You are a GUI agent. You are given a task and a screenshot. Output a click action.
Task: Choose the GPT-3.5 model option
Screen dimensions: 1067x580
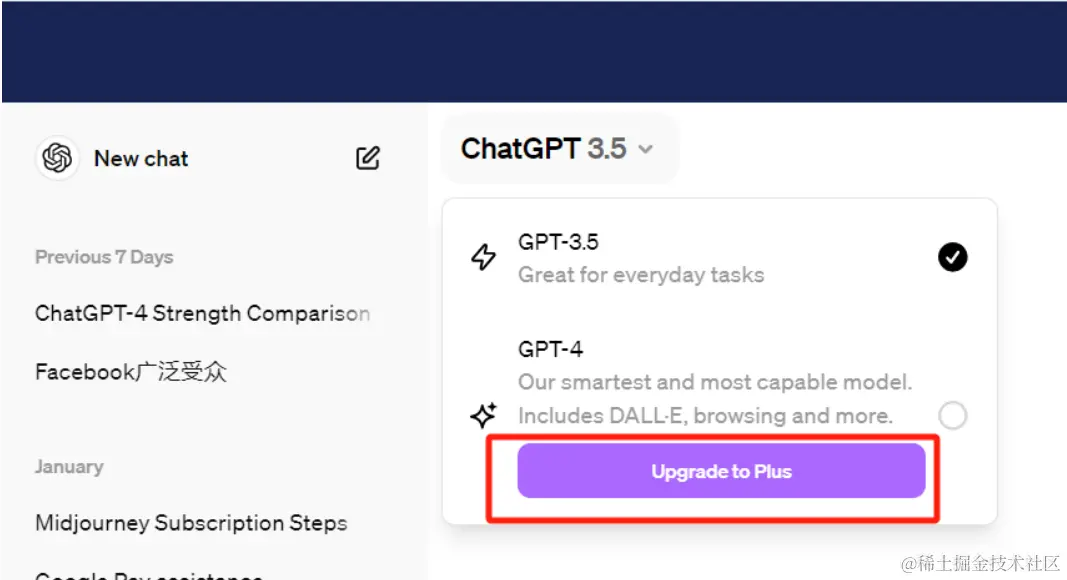coord(558,242)
